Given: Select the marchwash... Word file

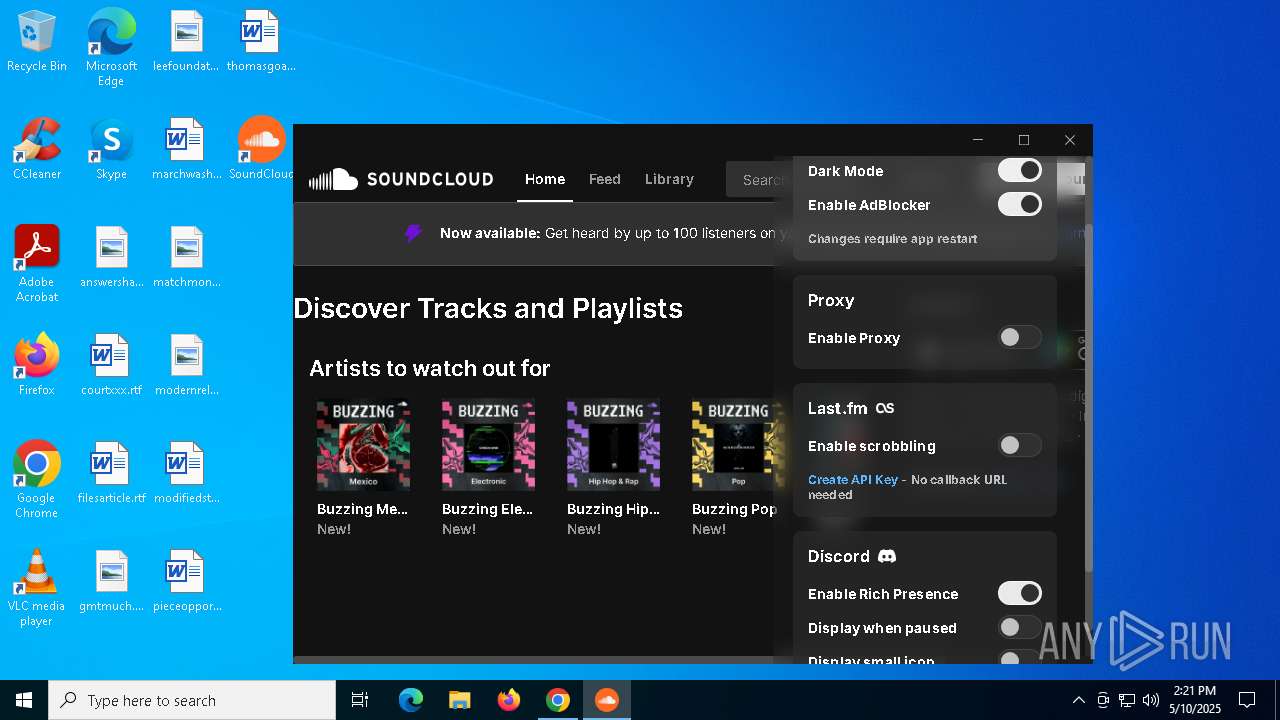Looking at the screenshot, I should pyautogui.click(x=187, y=149).
